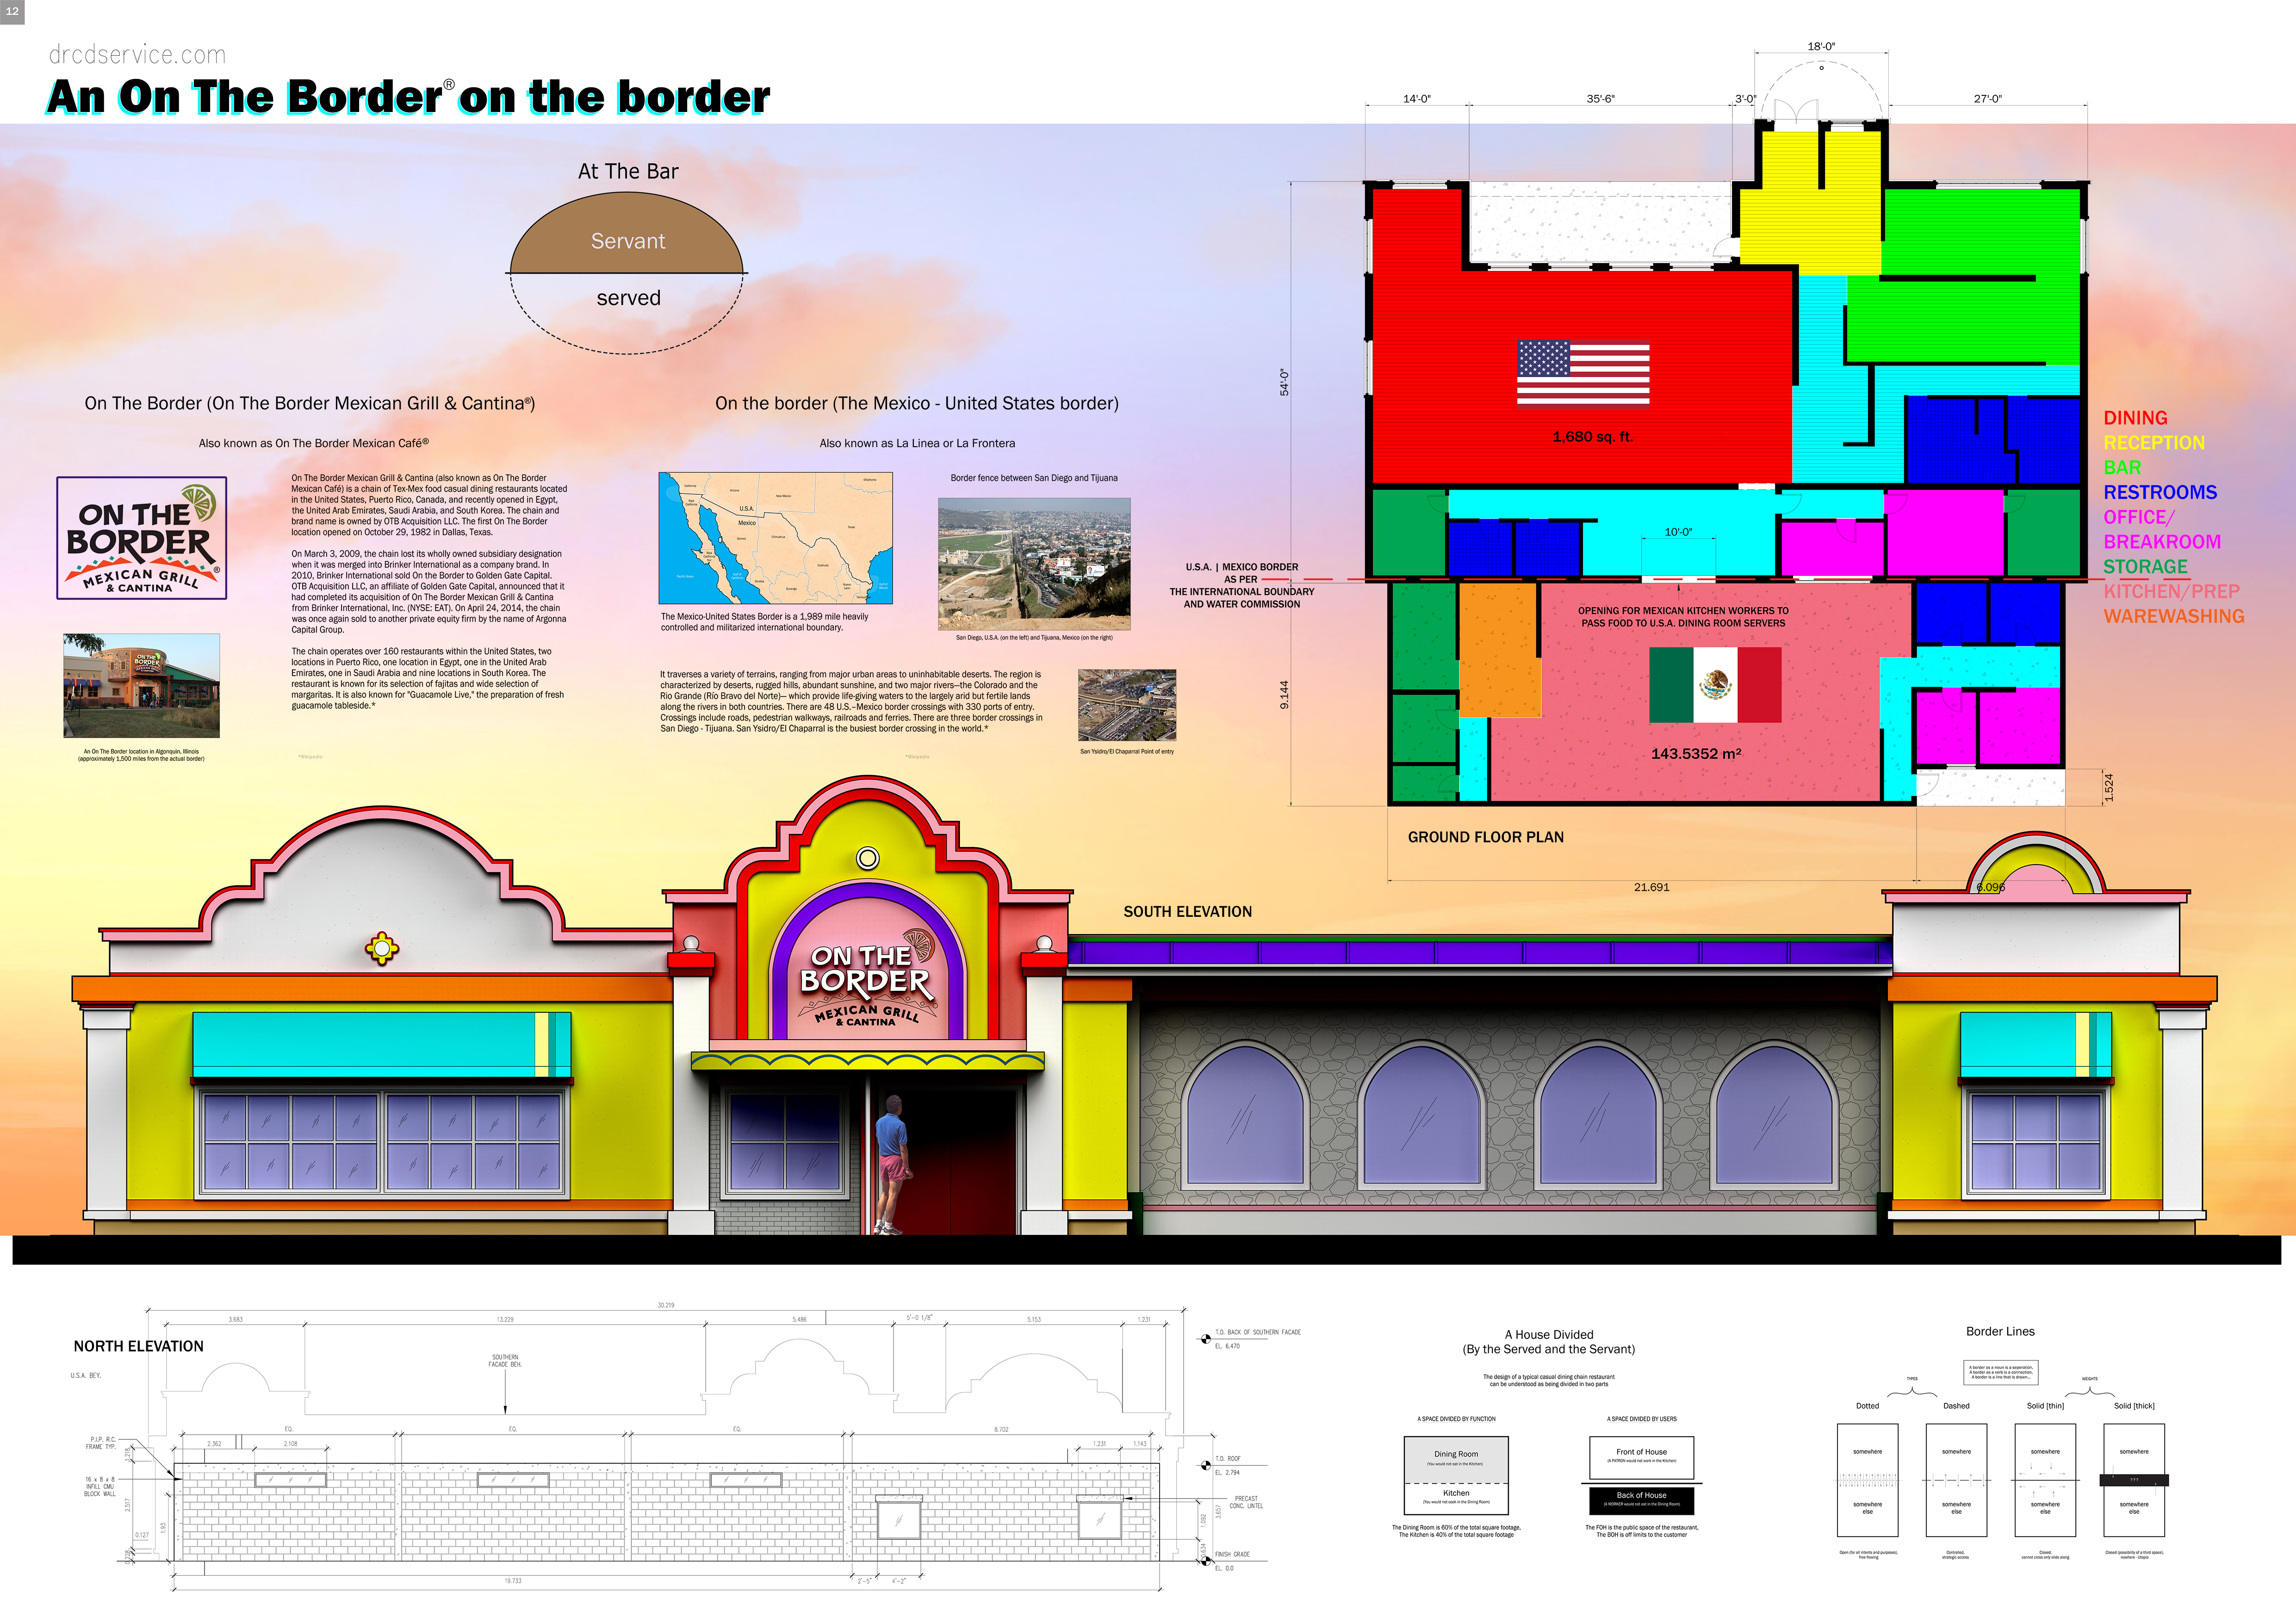Open the San Ysidro point of entry photo

click(1127, 705)
